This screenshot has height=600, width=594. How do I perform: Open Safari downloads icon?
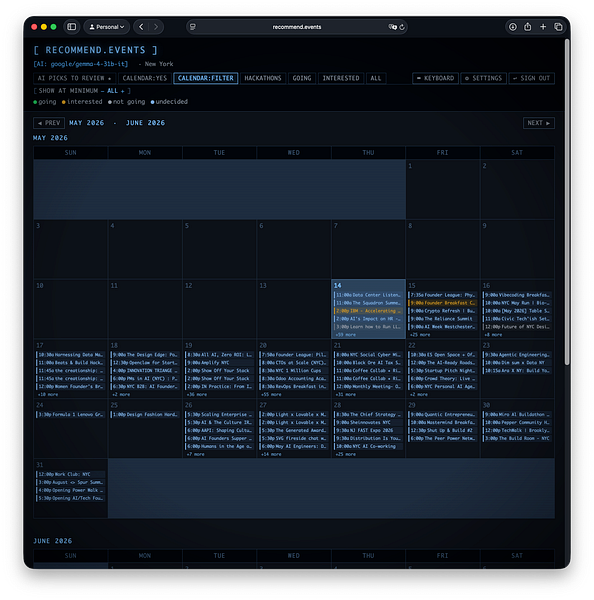(x=512, y=27)
